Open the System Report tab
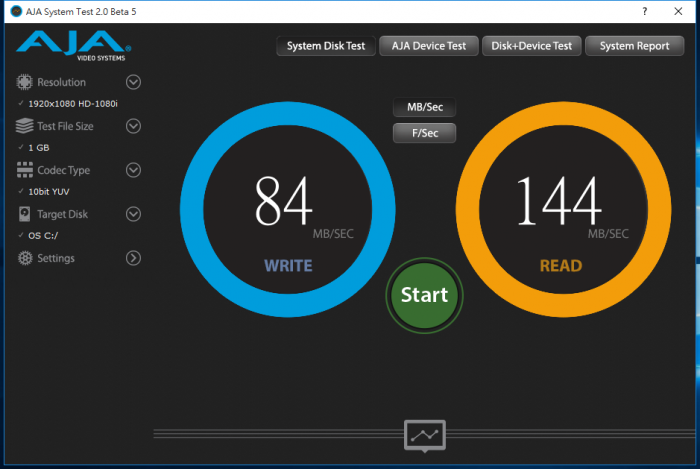Viewport: 700px width, 469px height. coord(634,46)
